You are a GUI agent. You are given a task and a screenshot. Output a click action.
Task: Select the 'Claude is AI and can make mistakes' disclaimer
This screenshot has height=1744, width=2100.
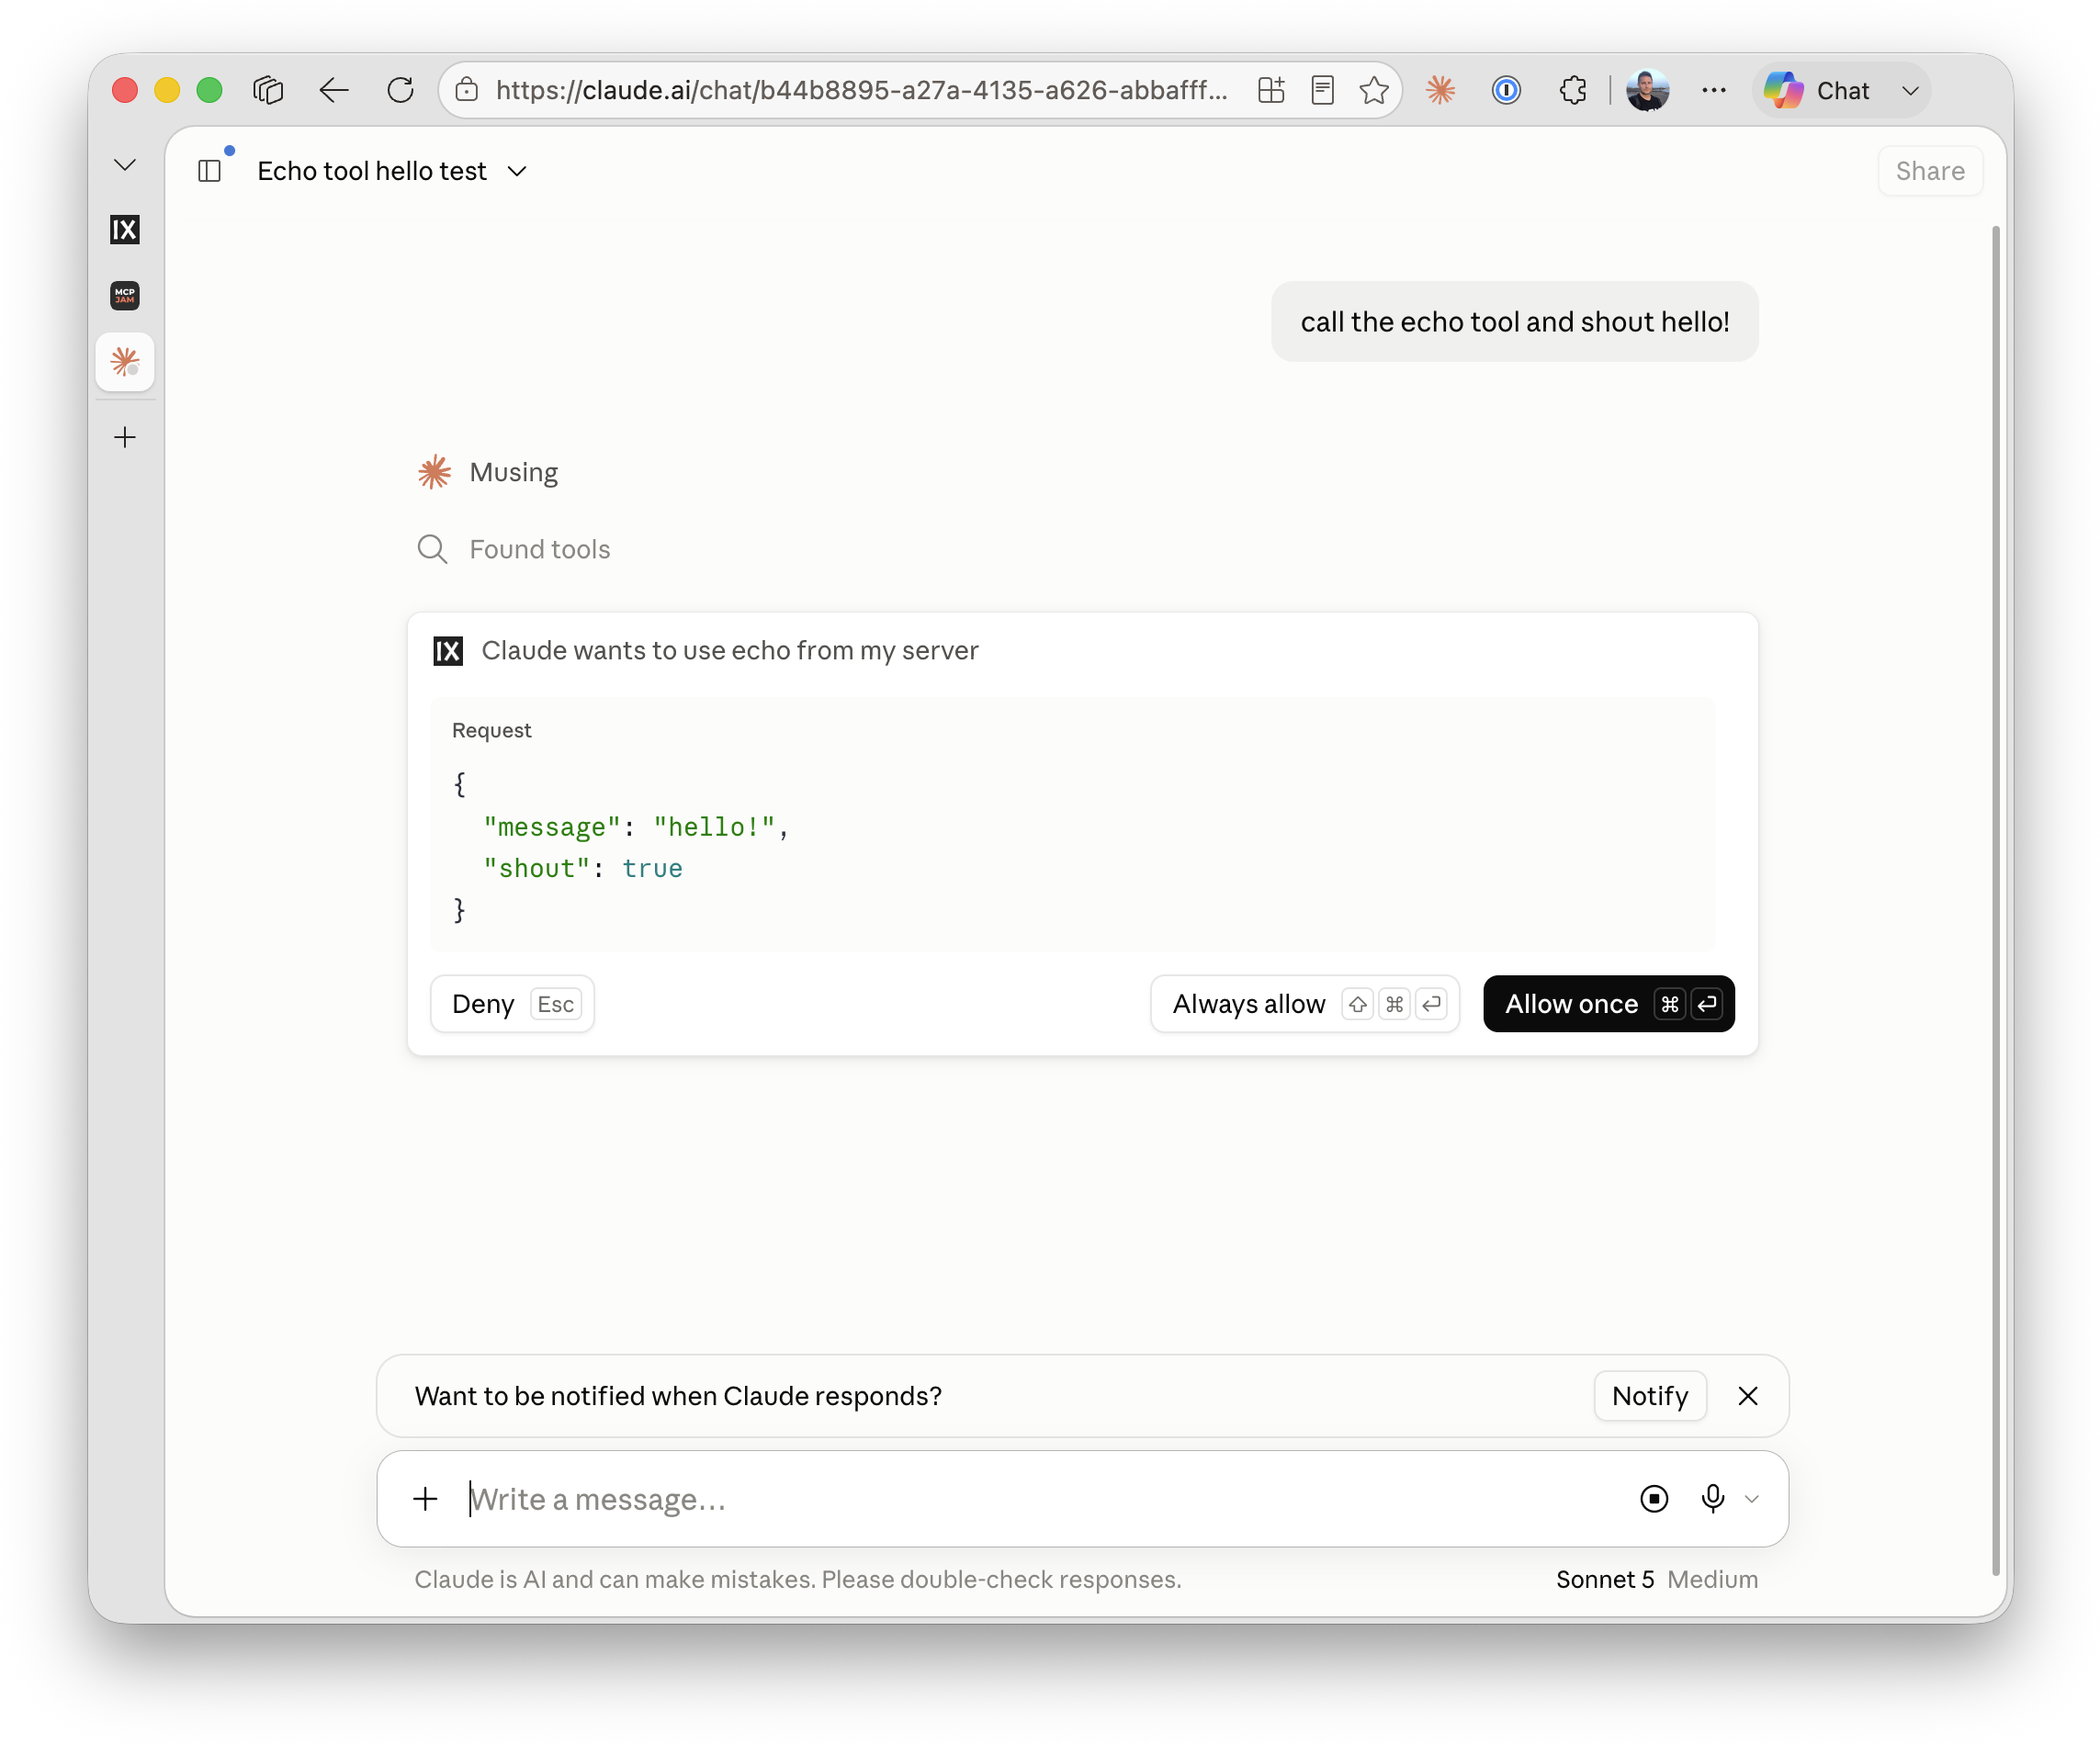click(x=798, y=1579)
